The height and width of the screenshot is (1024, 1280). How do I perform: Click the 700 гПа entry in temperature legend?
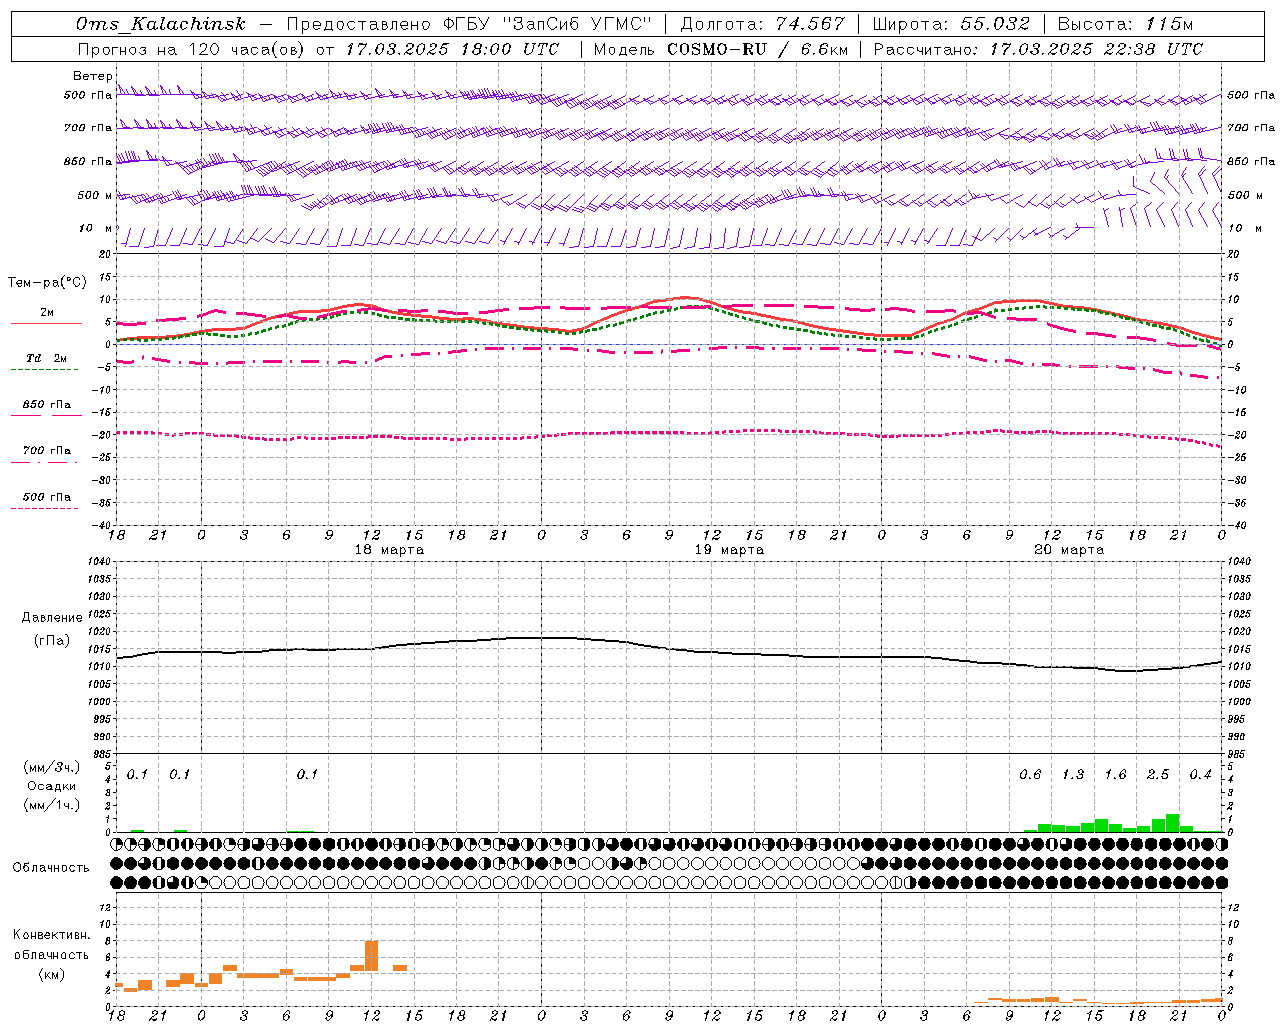(47, 451)
